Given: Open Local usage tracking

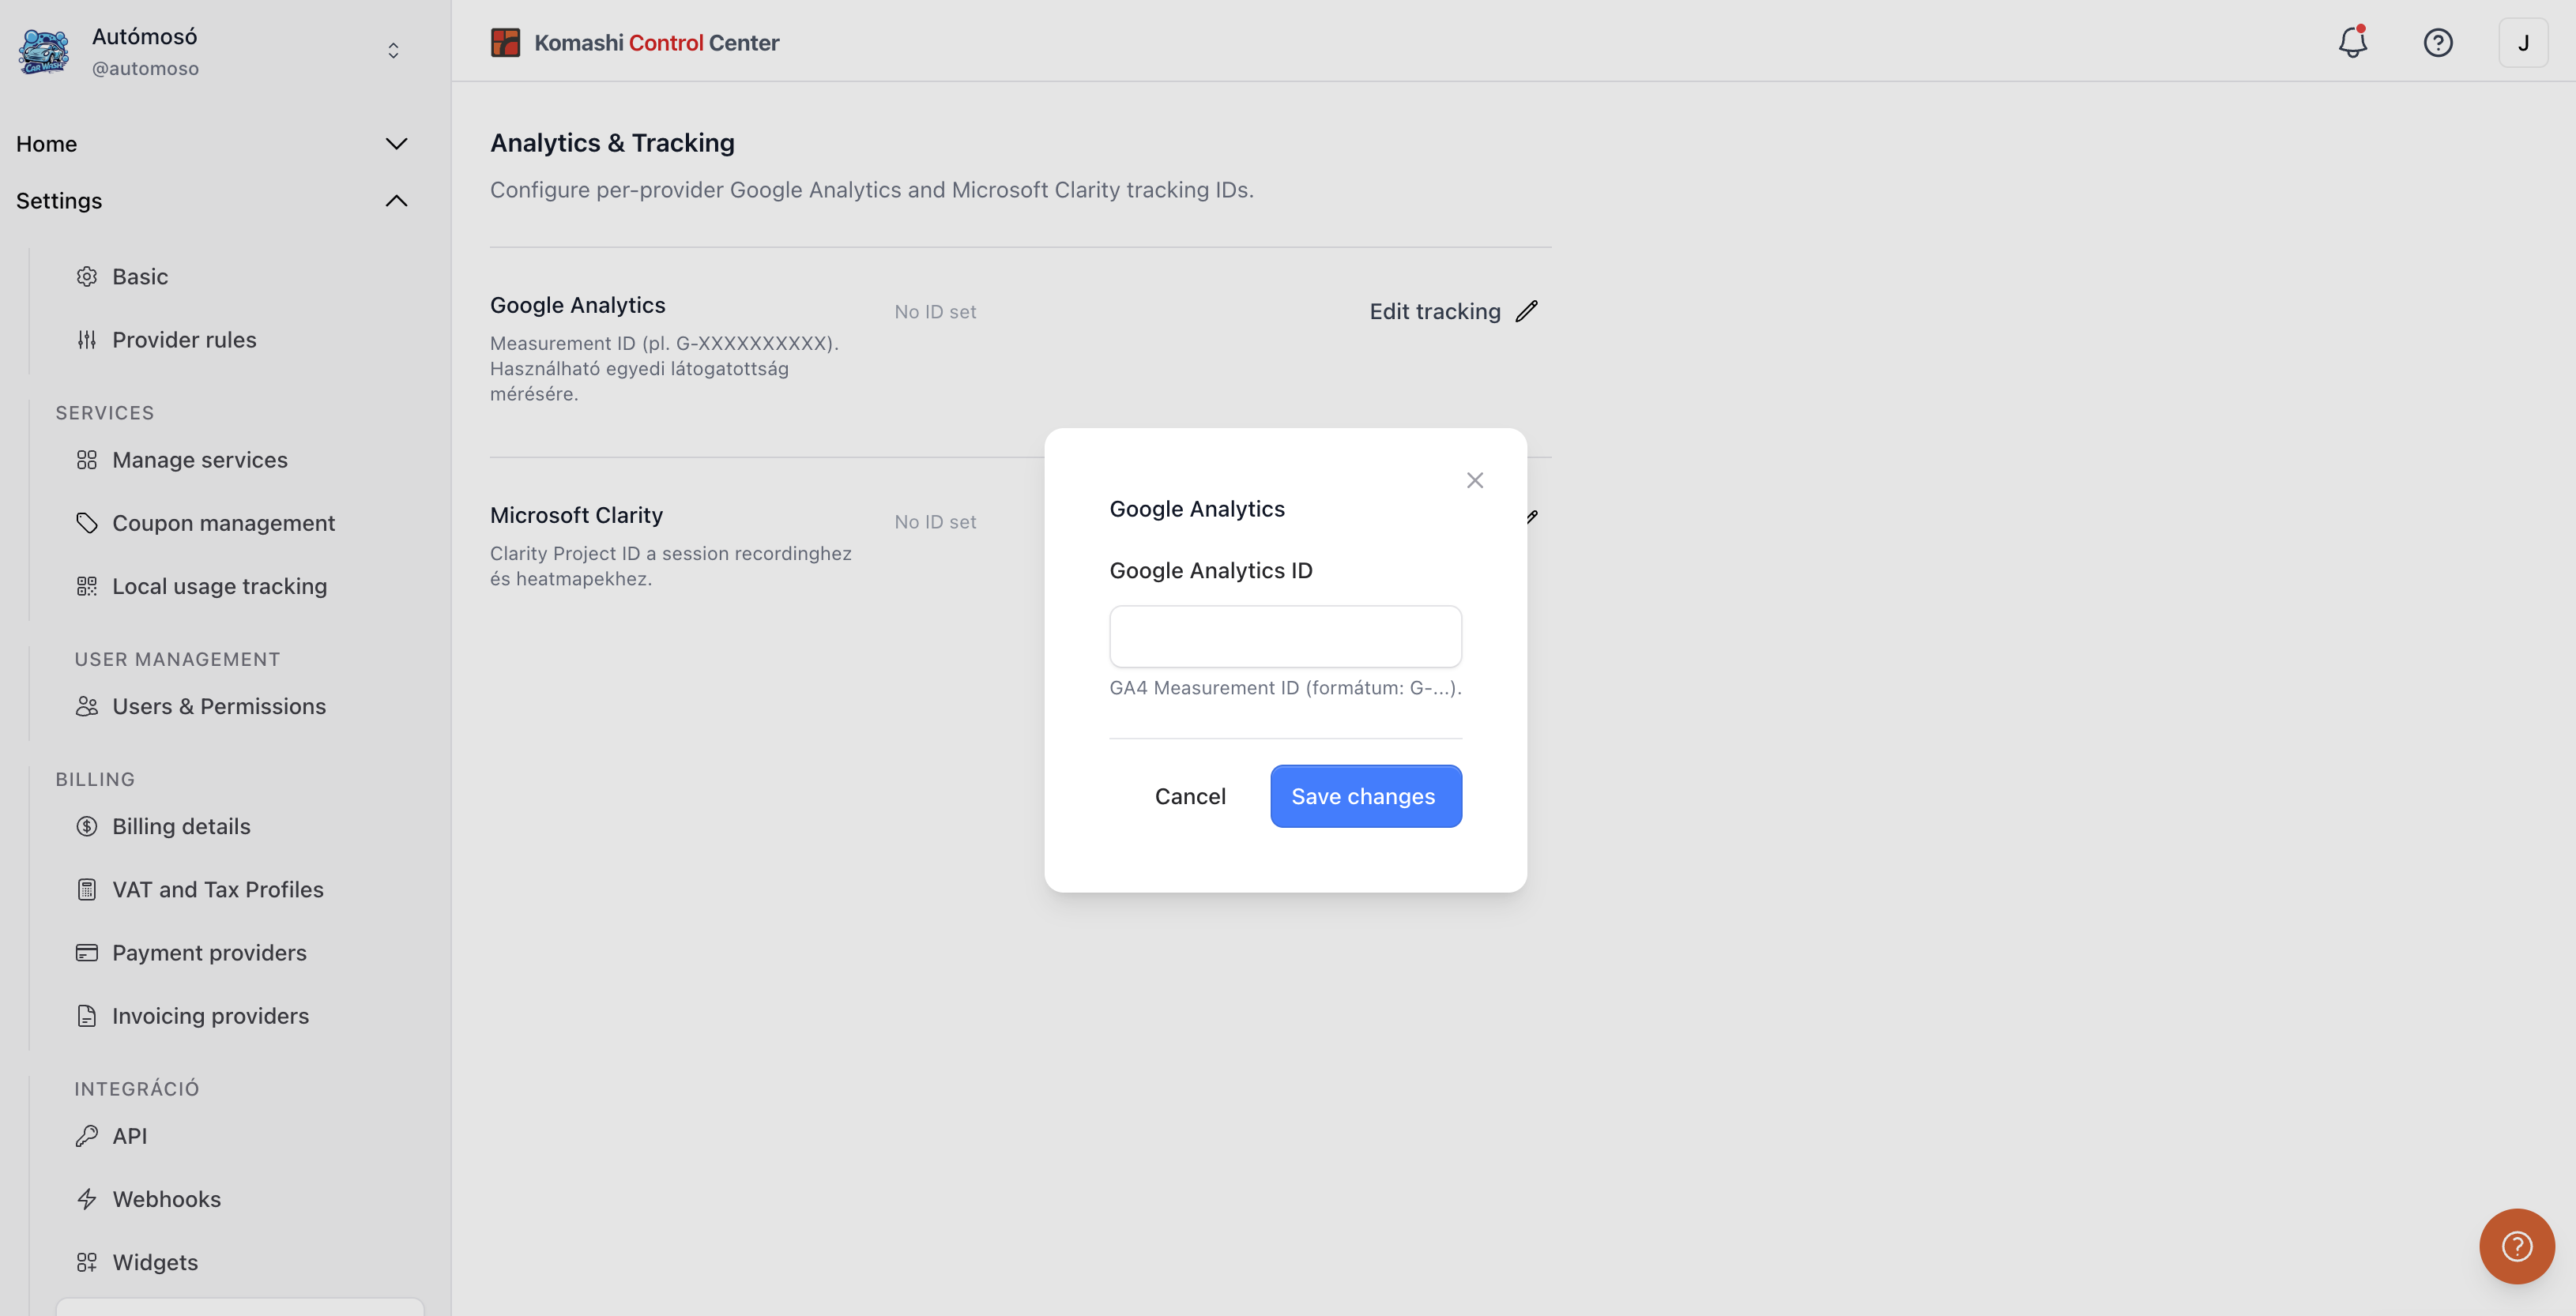Looking at the screenshot, I should 219,586.
